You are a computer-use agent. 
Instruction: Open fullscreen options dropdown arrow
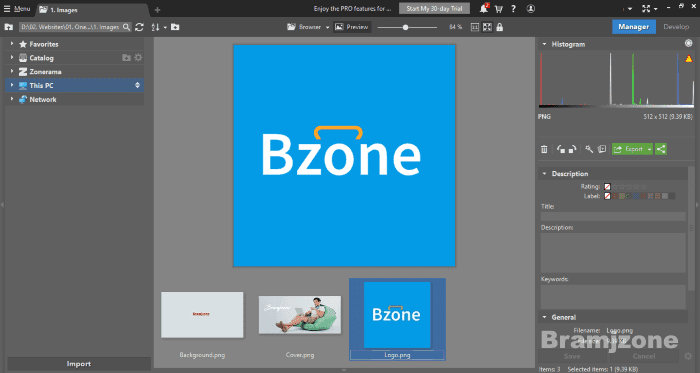click(x=655, y=9)
